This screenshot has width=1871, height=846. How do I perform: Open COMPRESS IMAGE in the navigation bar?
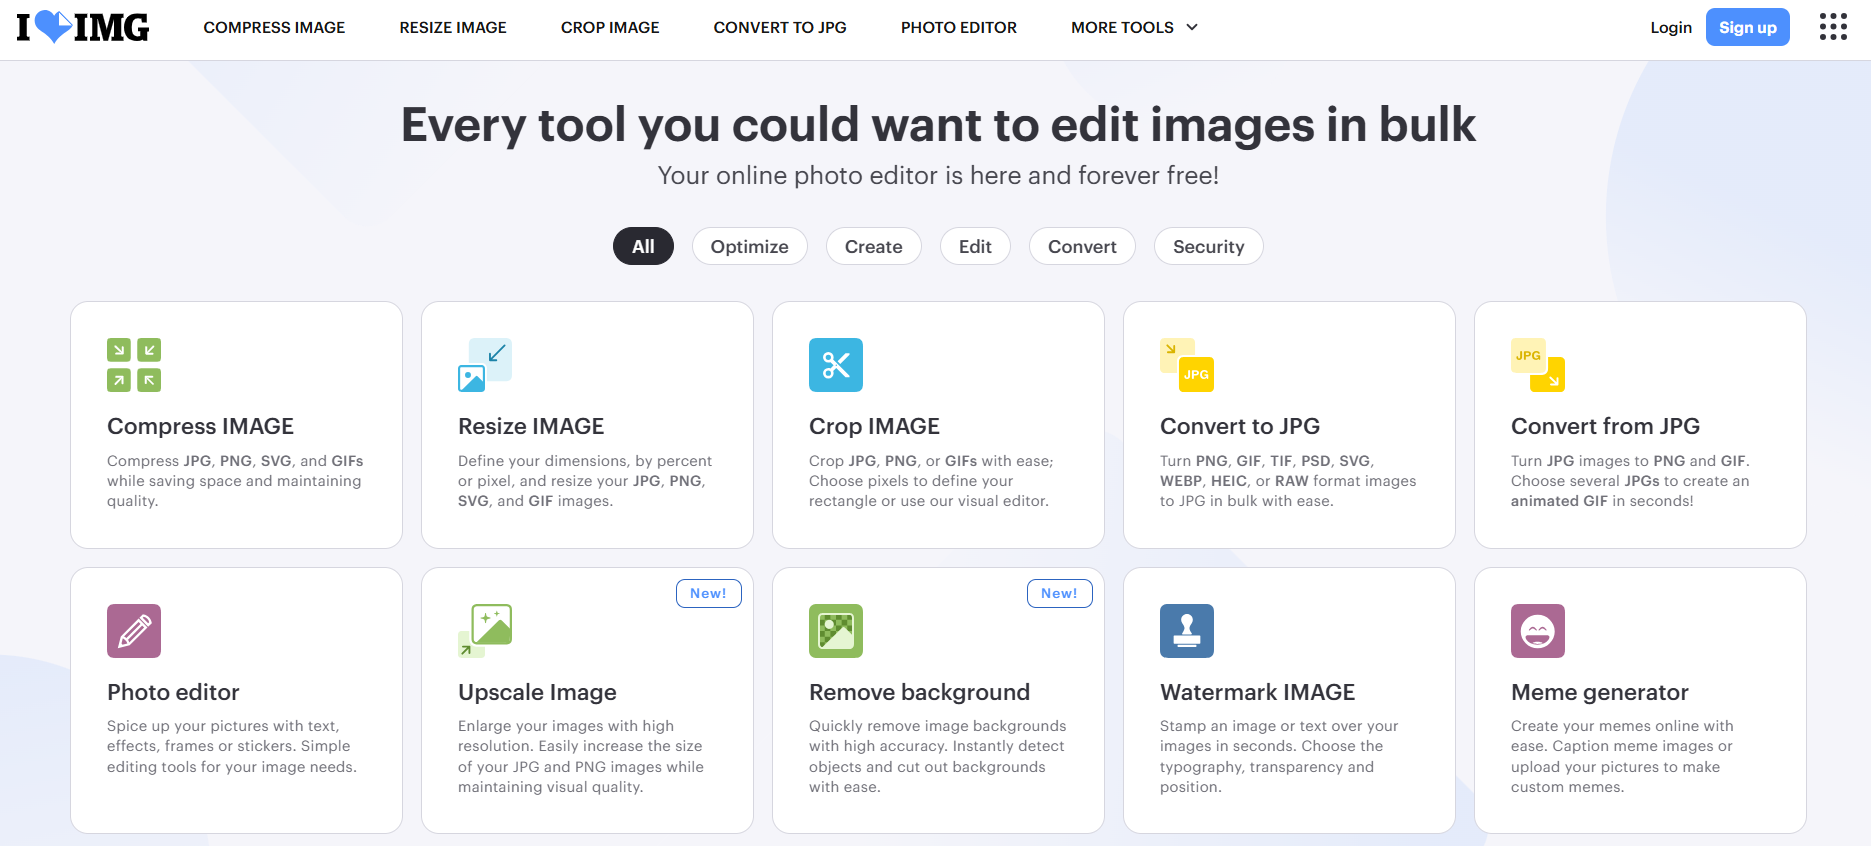(x=274, y=27)
